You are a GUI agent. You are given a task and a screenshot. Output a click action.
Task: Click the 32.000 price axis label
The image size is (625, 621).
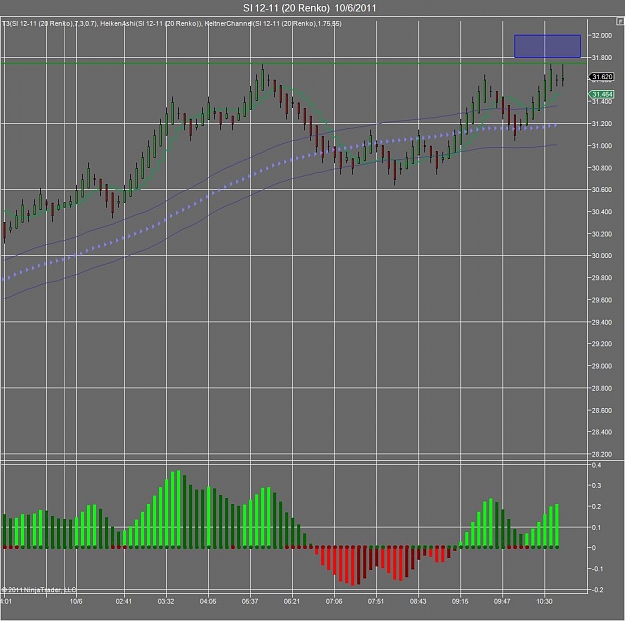pyautogui.click(x=601, y=35)
